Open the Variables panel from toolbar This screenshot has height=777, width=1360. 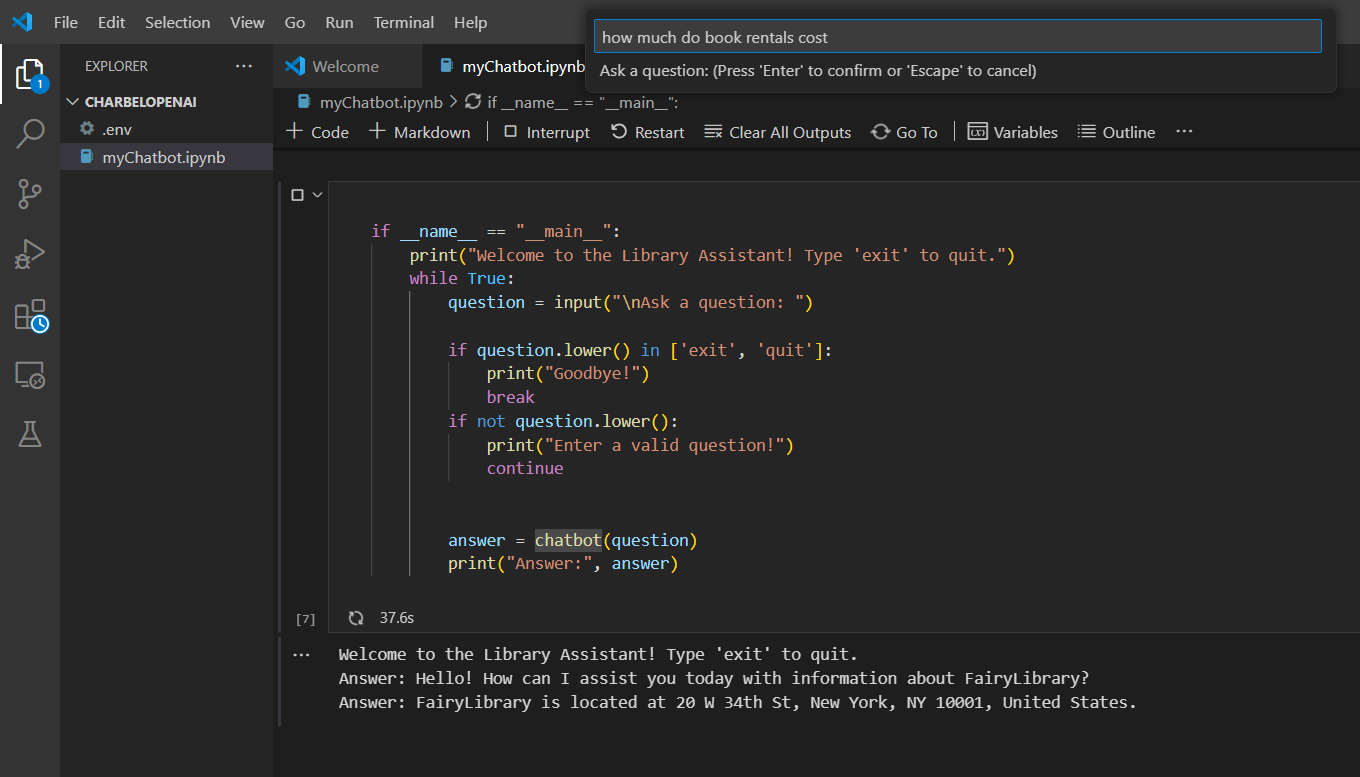[x=1013, y=132]
